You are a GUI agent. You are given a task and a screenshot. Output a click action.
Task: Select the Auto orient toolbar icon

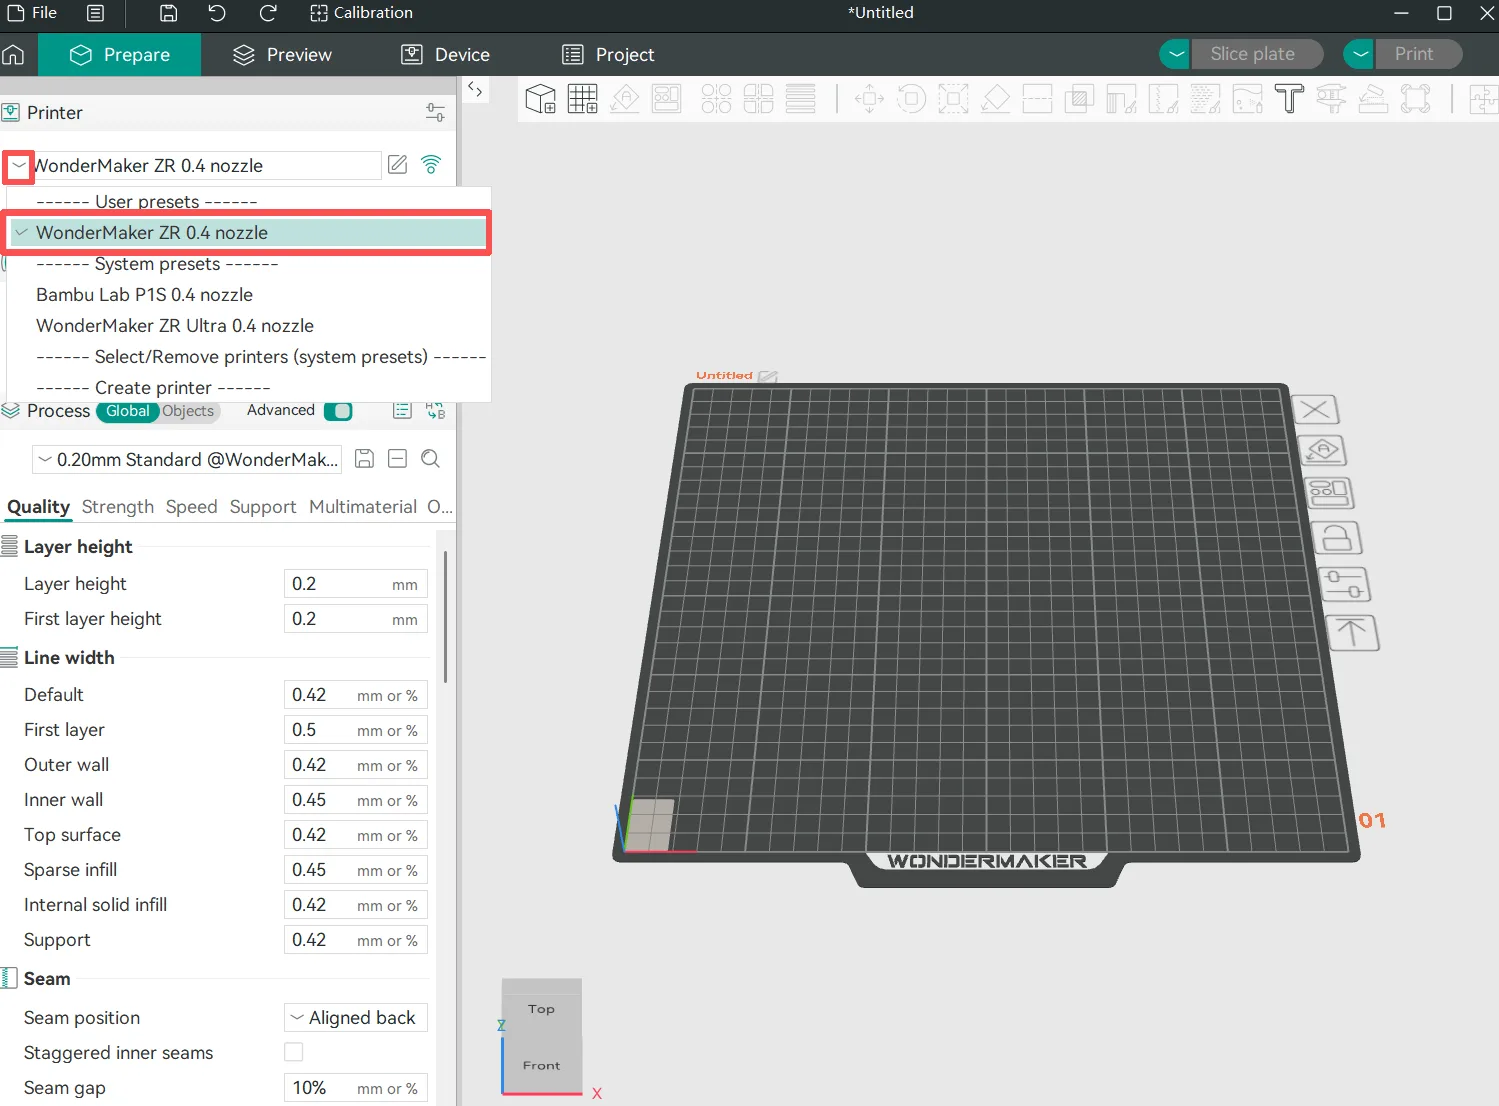pos(625,98)
